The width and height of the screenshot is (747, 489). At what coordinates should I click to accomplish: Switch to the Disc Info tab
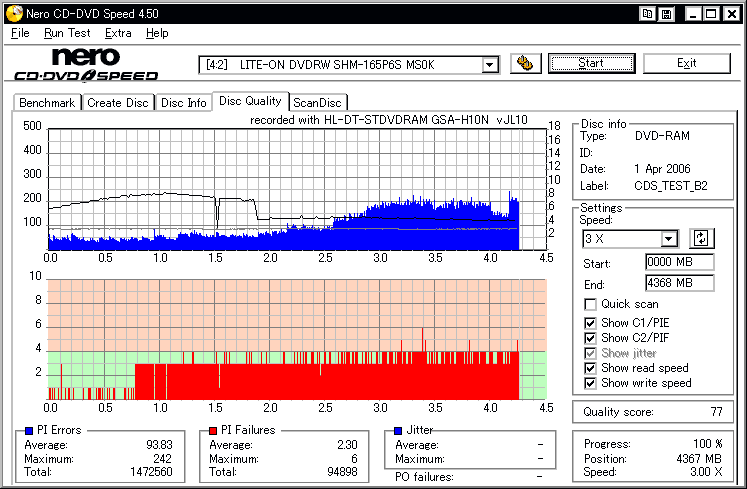point(183,102)
